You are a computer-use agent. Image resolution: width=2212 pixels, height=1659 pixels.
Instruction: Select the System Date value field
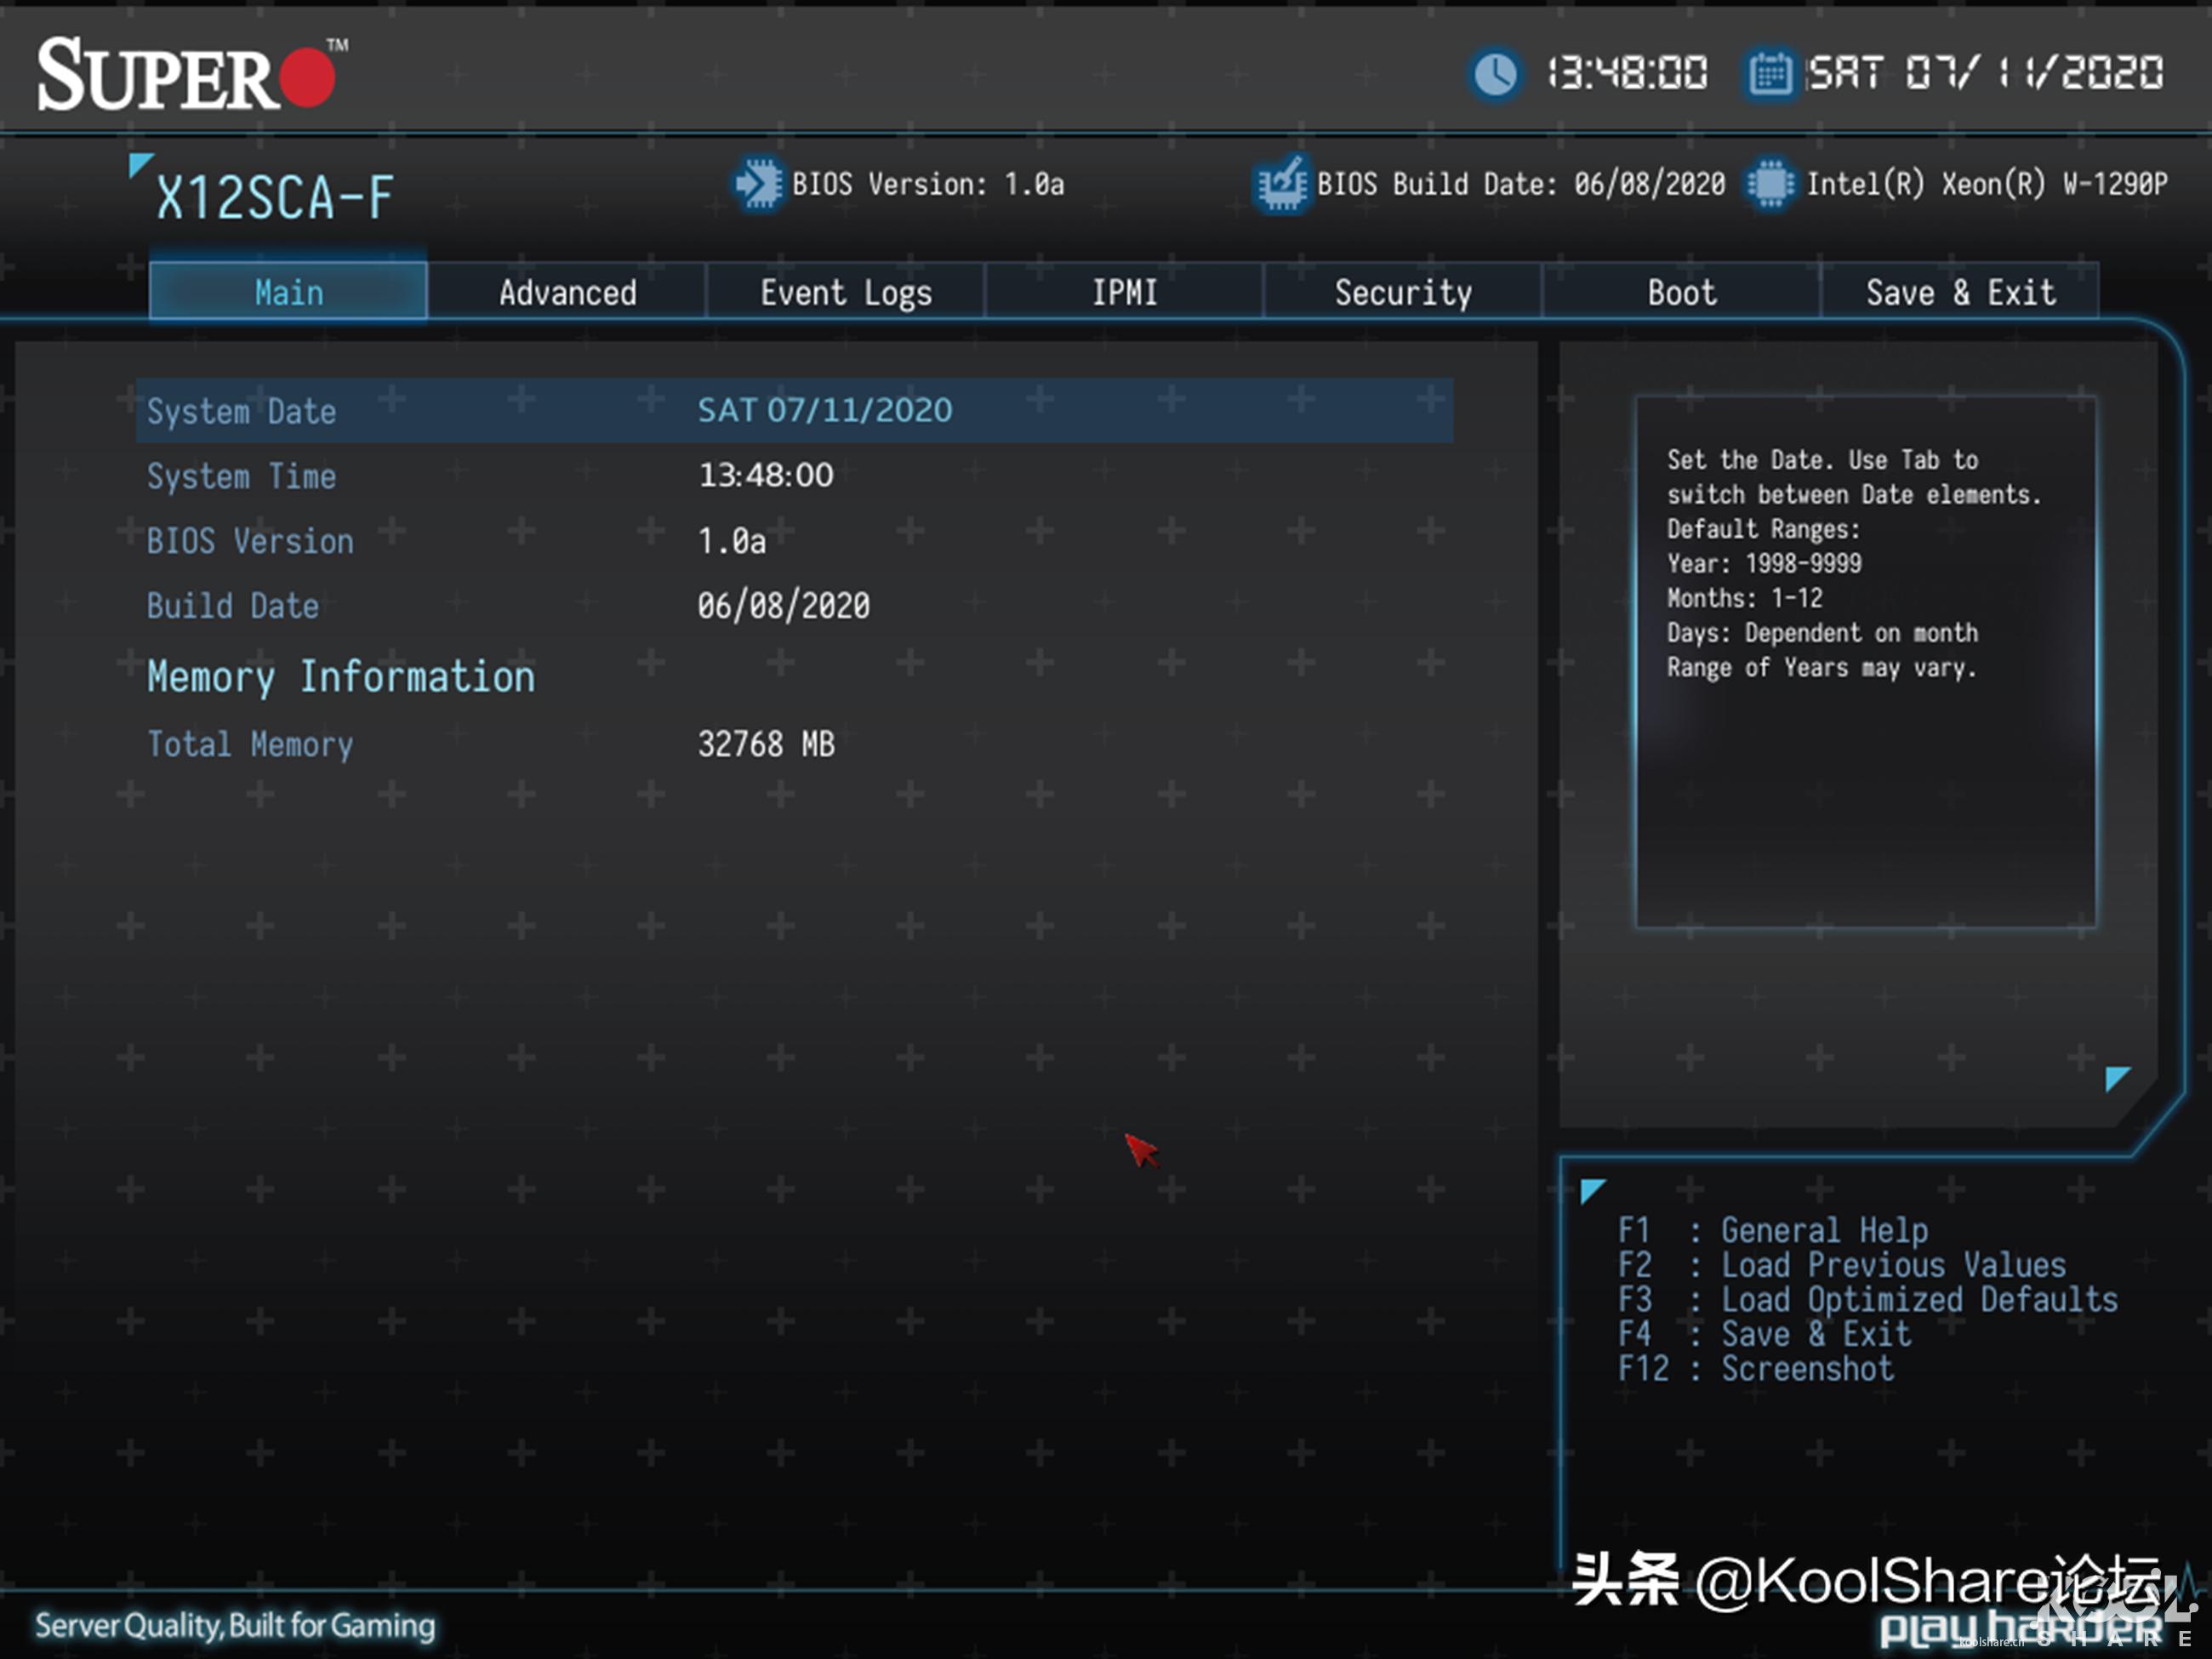(x=824, y=411)
